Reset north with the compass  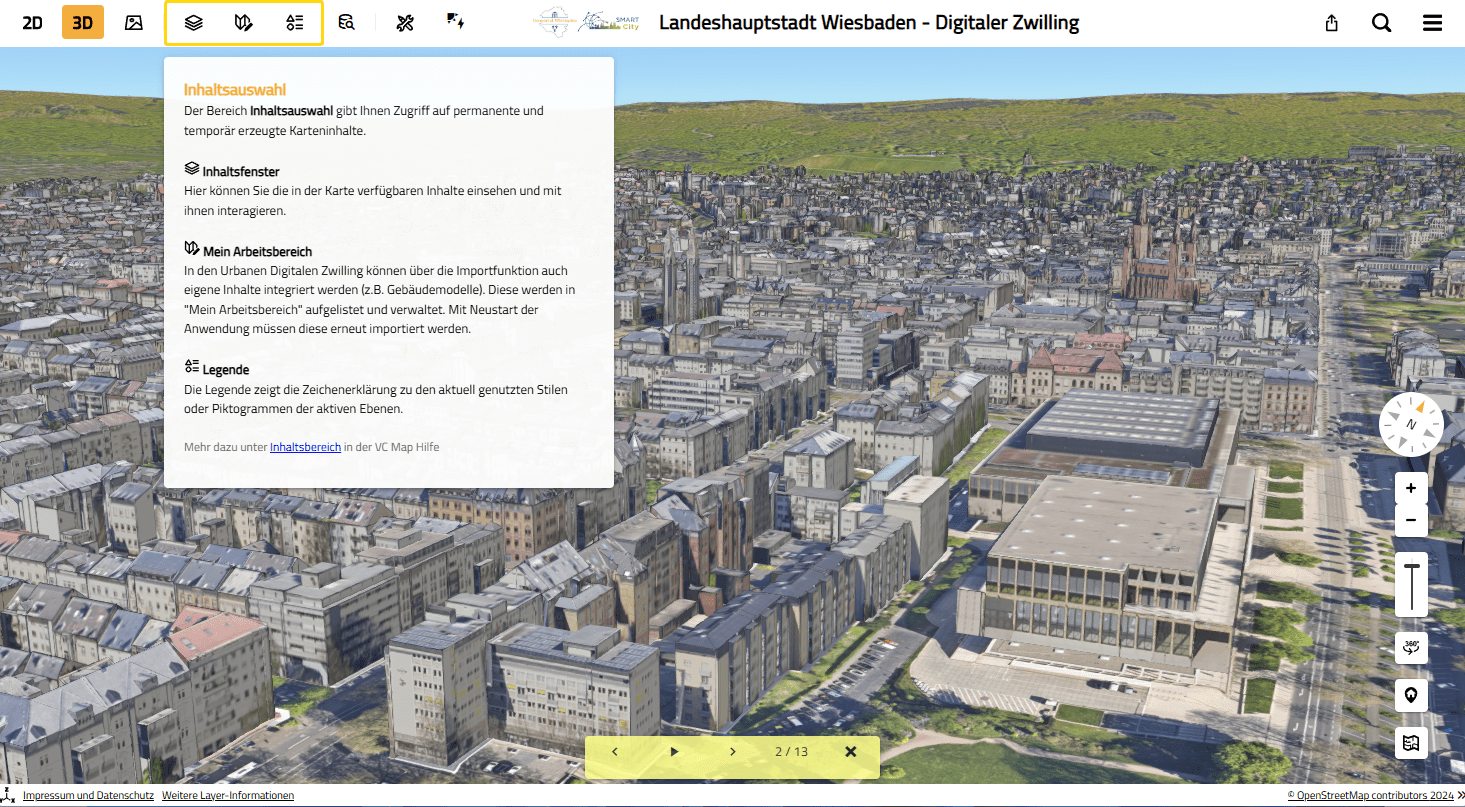coord(1411,423)
